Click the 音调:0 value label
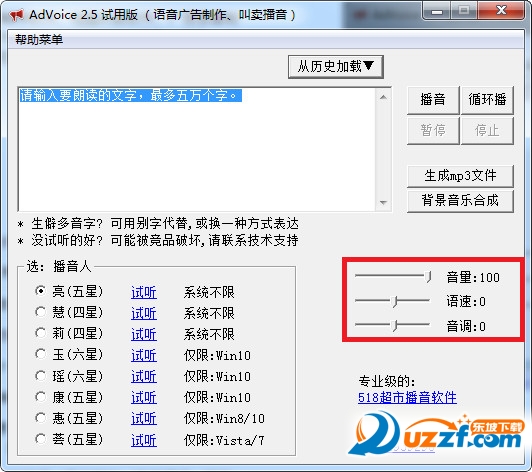Screen dimensions: 532x472 466,326
